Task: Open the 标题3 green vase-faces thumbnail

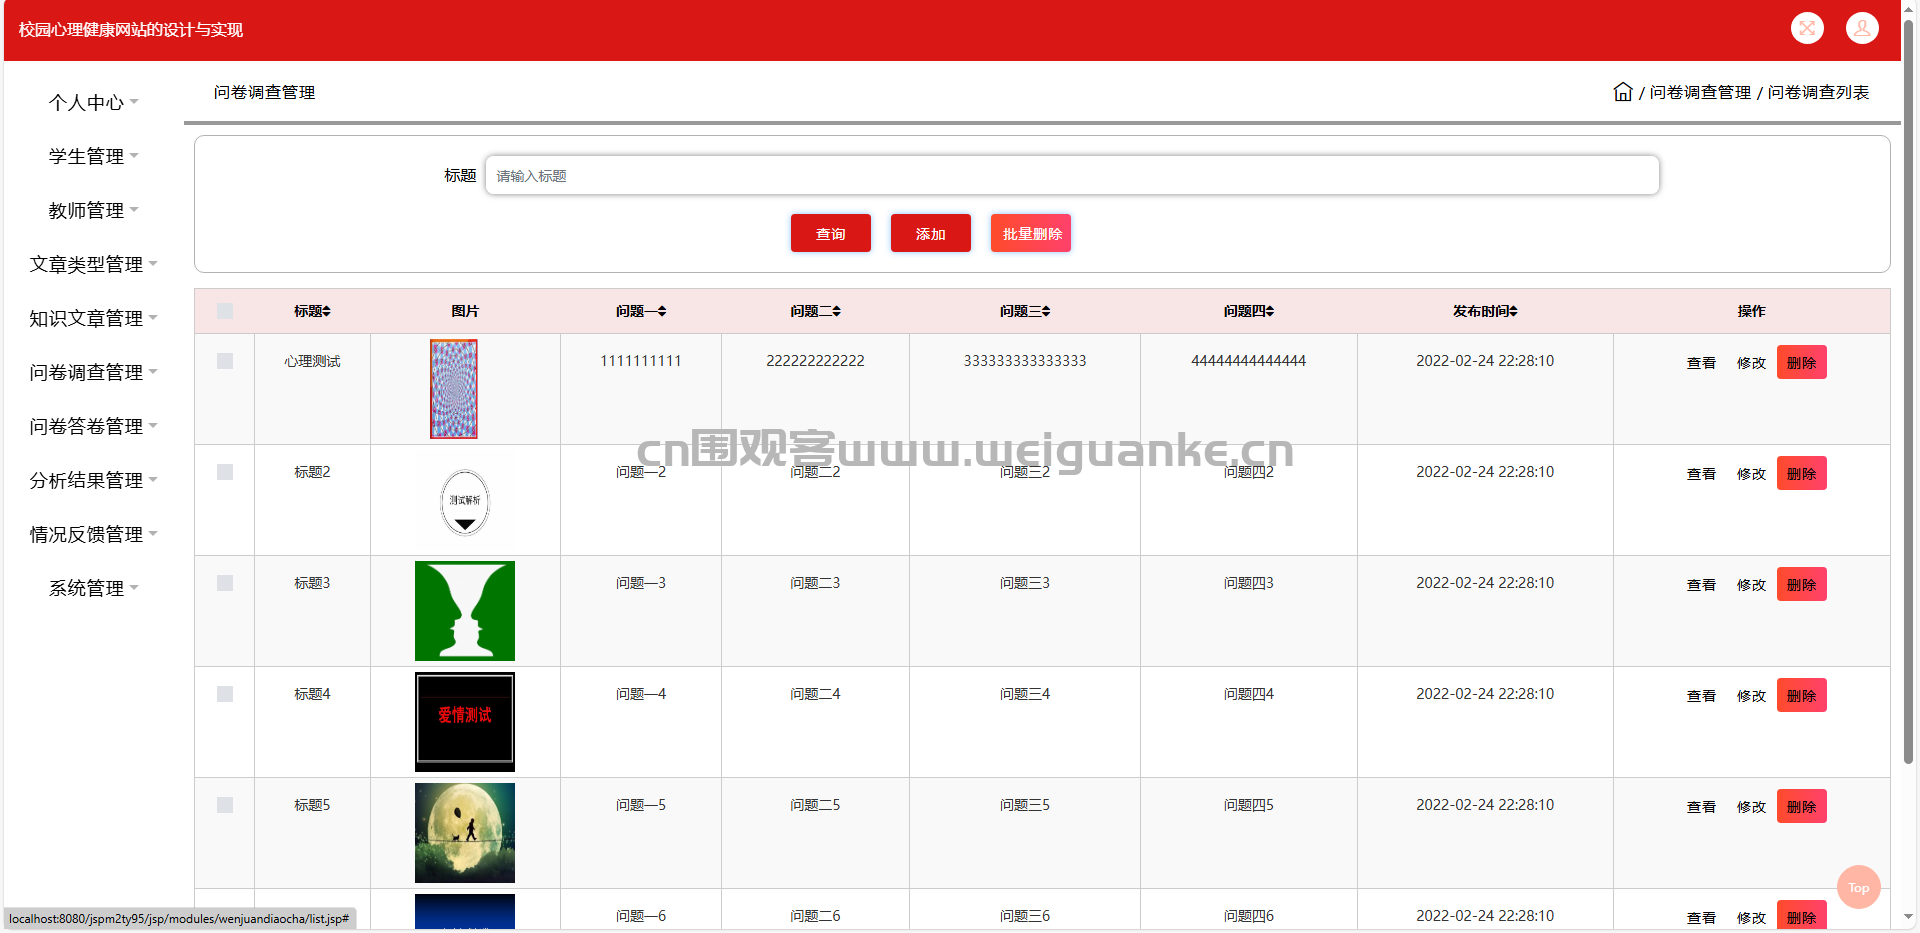Action: pyautogui.click(x=465, y=611)
